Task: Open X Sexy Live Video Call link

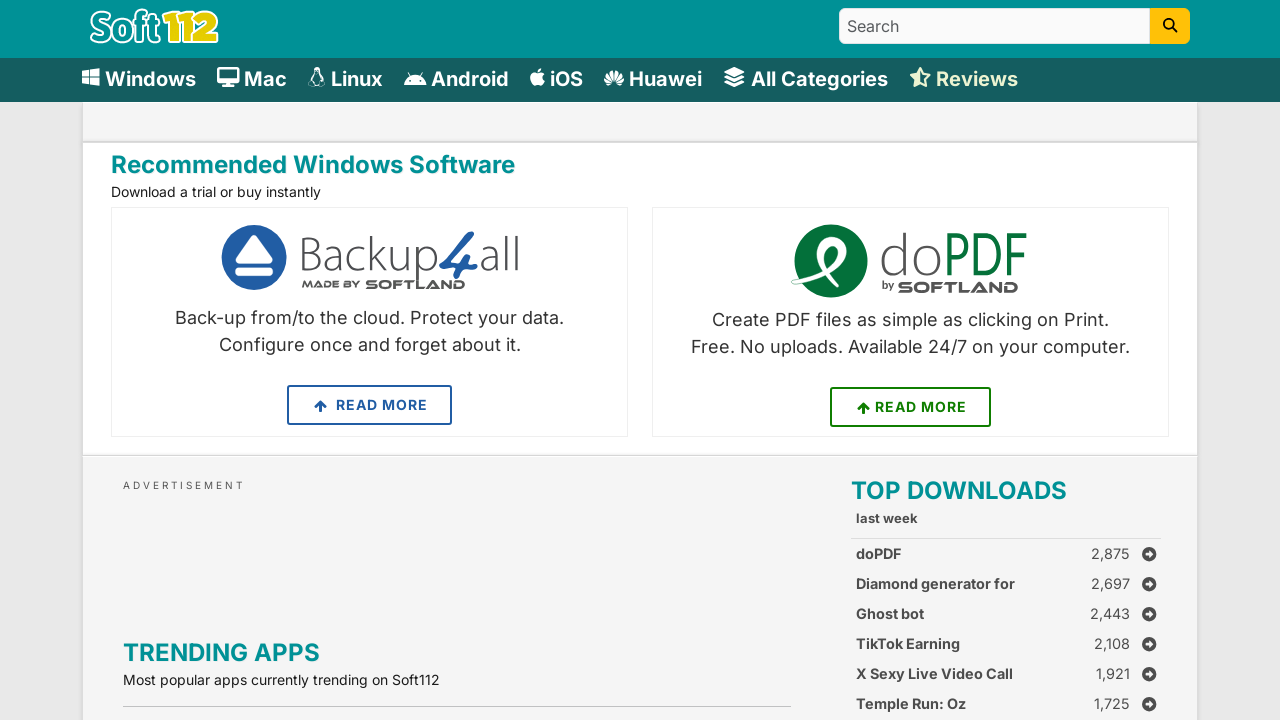Action: [934, 674]
